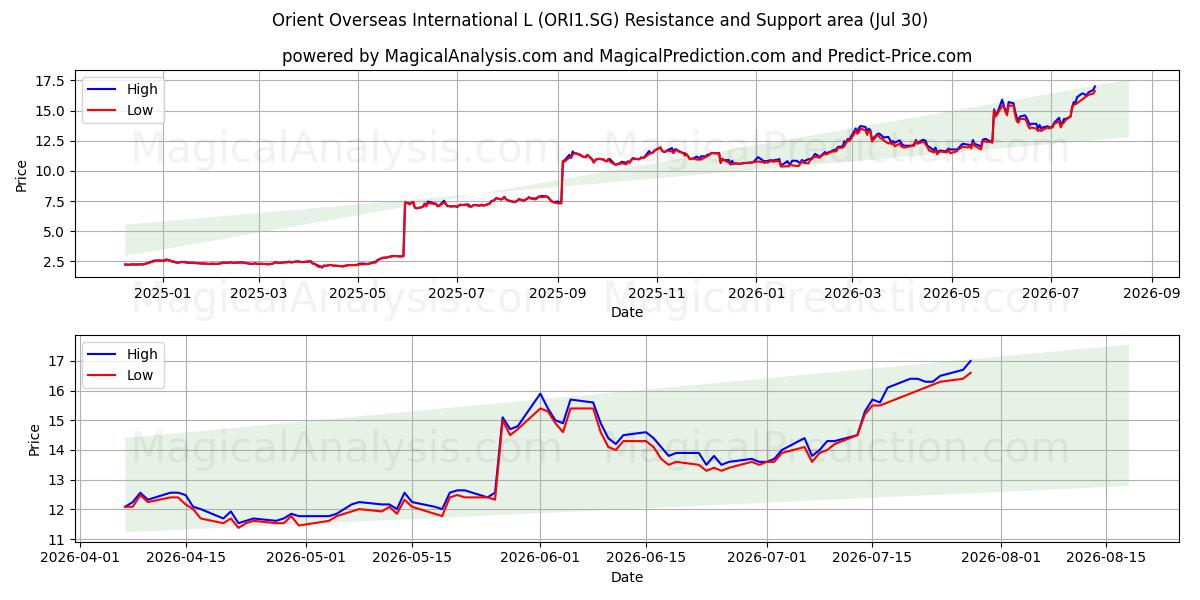
Task: Click the 12.5 y-axis tick in top chart
Action: coord(51,141)
